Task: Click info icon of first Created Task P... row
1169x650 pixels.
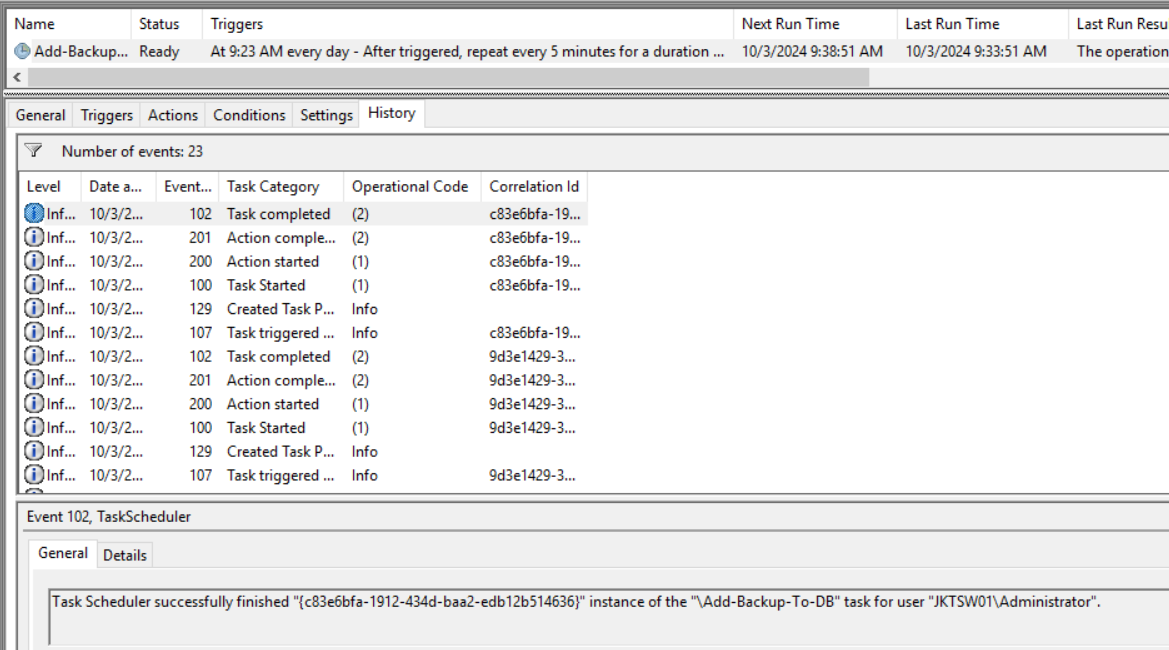Action: pos(34,309)
